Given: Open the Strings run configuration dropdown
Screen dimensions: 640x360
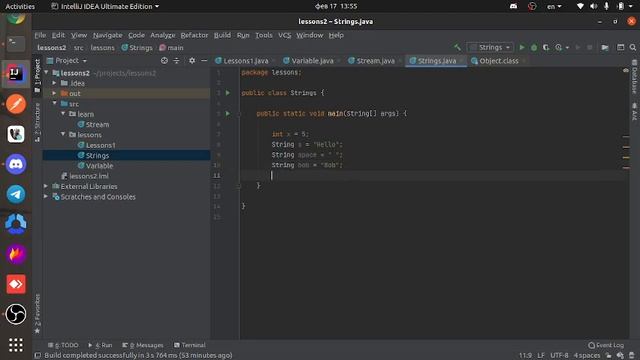Looking at the screenshot, I should 490,47.
